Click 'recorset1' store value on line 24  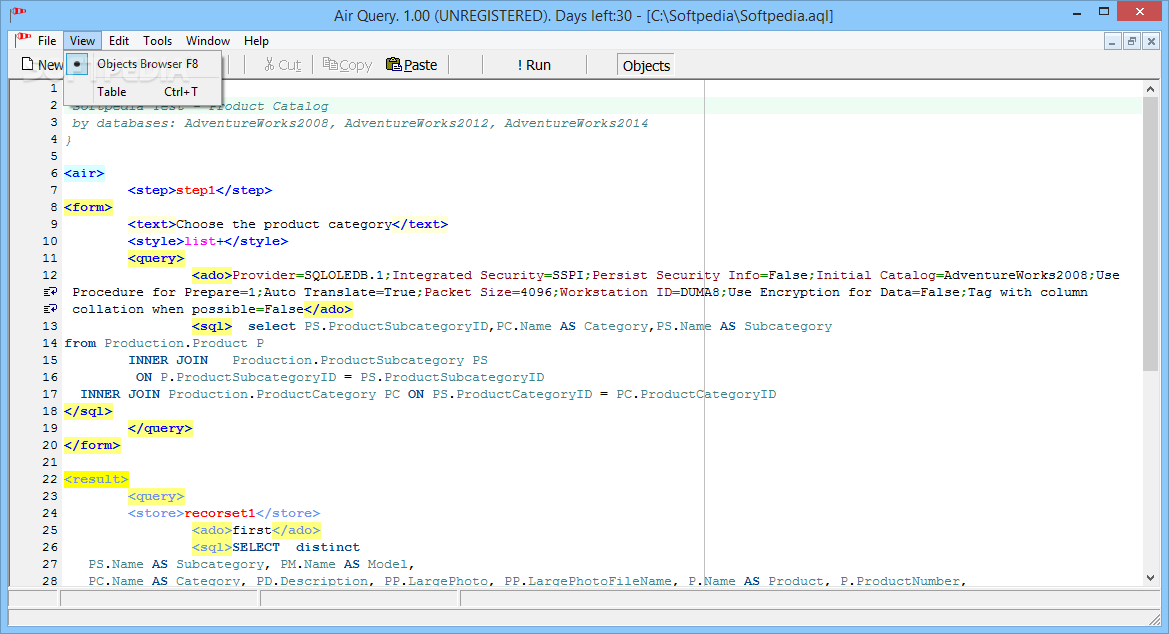click(x=220, y=513)
